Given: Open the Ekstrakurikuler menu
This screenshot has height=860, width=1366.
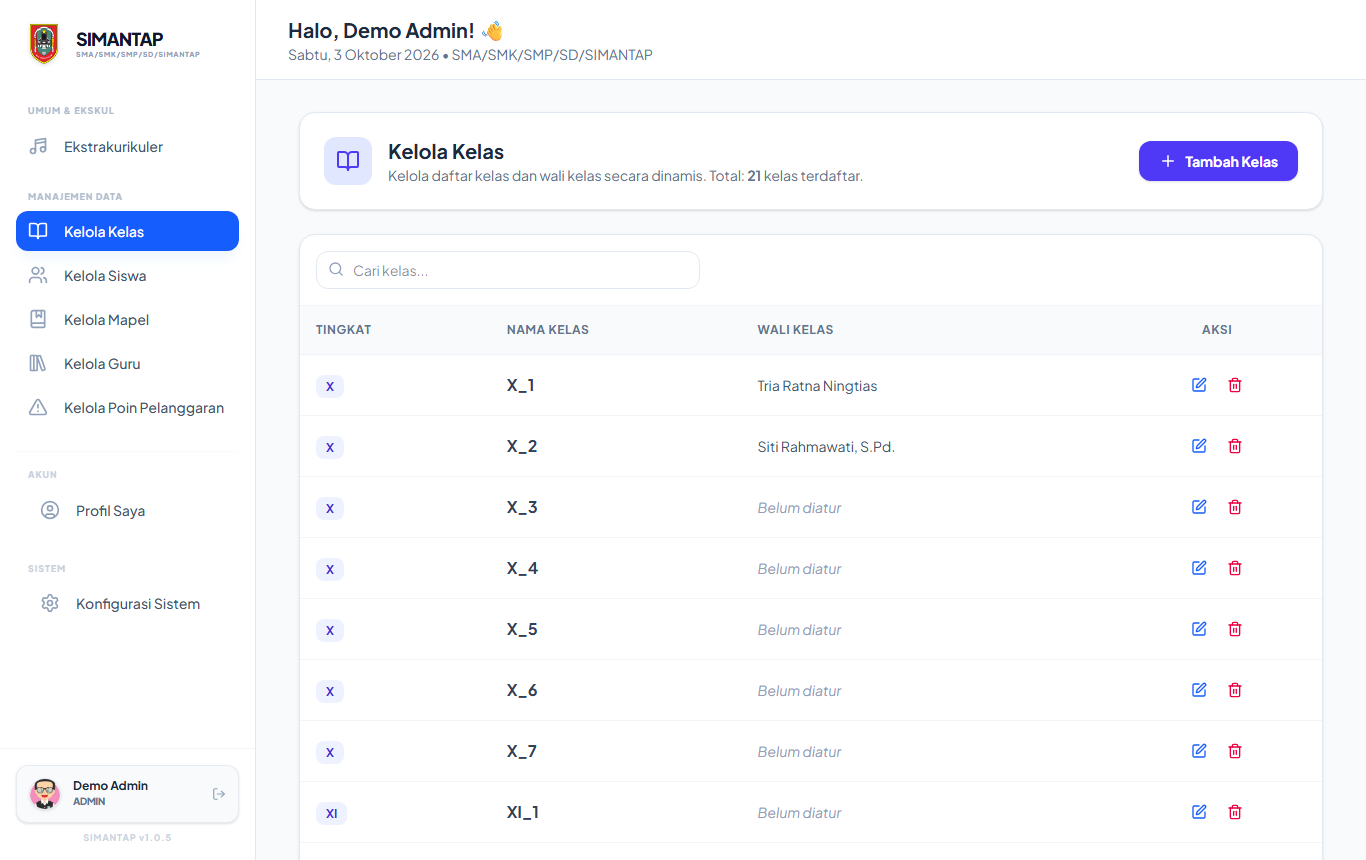Looking at the screenshot, I should click(127, 147).
